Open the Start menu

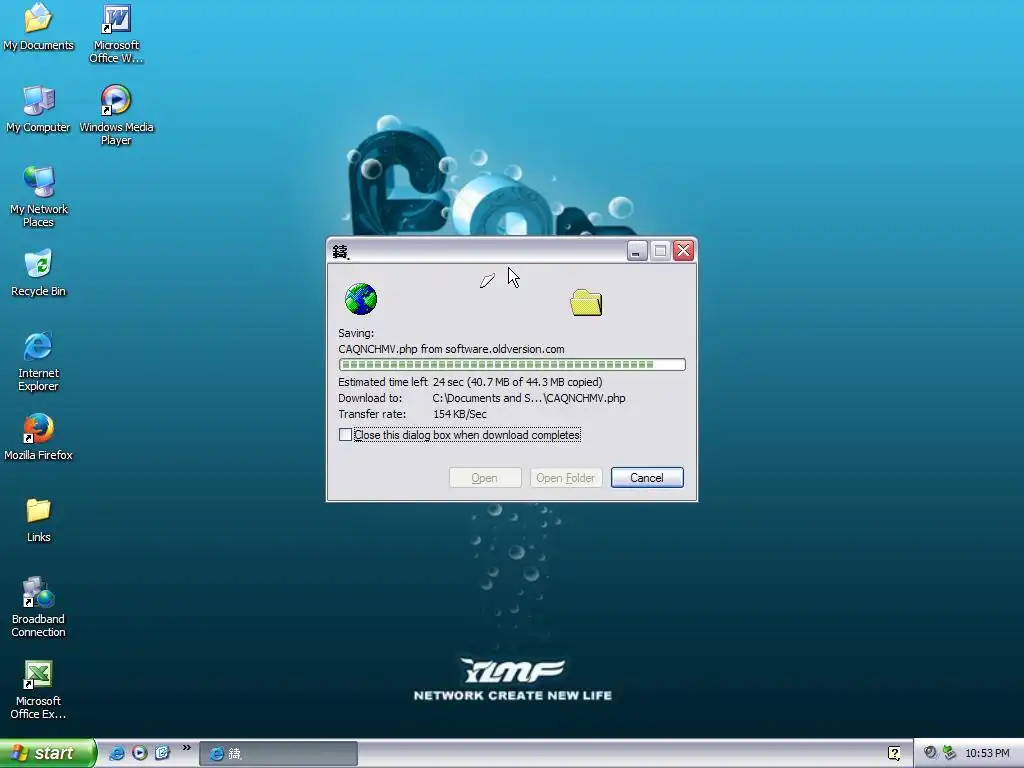[x=48, y=753]
